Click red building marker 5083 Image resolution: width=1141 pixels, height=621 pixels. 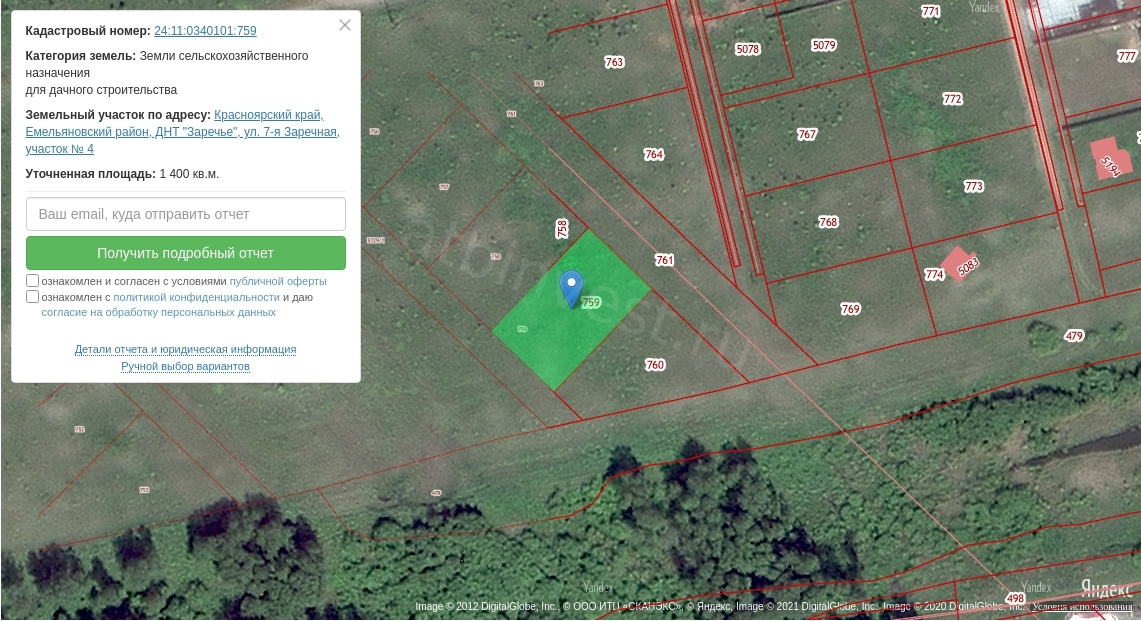962,265
